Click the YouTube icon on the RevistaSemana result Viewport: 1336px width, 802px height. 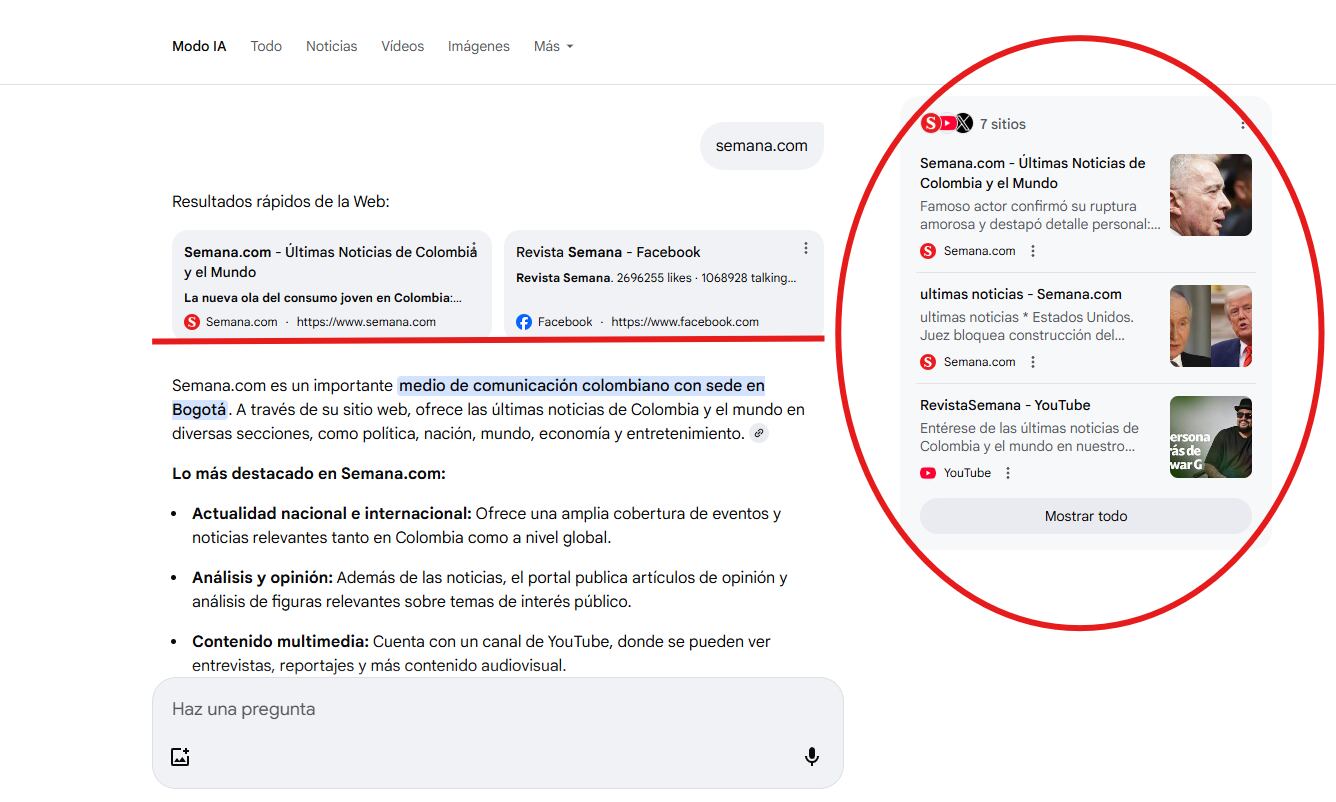click(928, 472)
